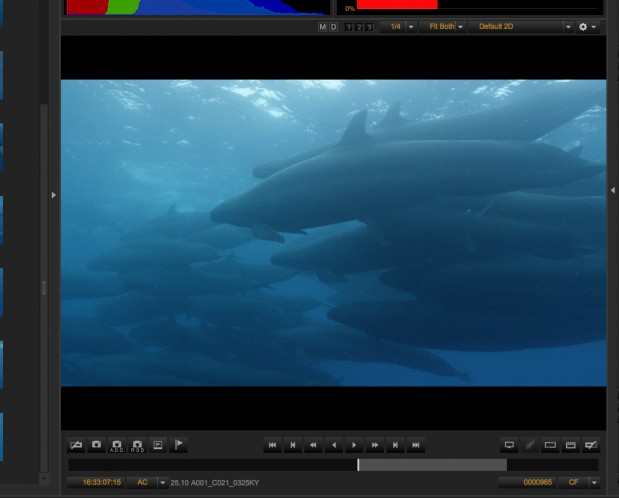Click the AC timecode mode button
619x498 pixels.
[x=142, y=482]
